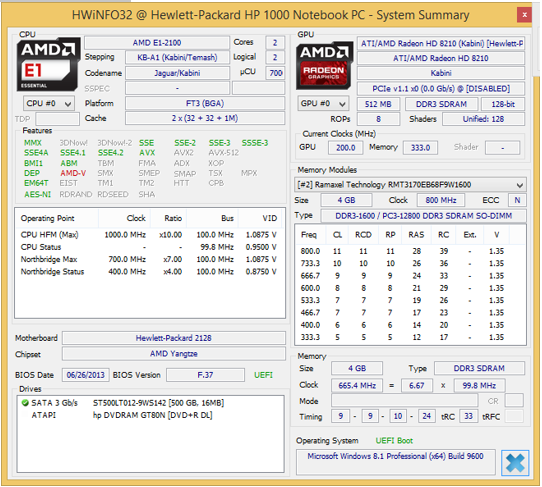Click the memory clock 665.4 MHz field
542x487 pixels.
[x=357, y=386]
